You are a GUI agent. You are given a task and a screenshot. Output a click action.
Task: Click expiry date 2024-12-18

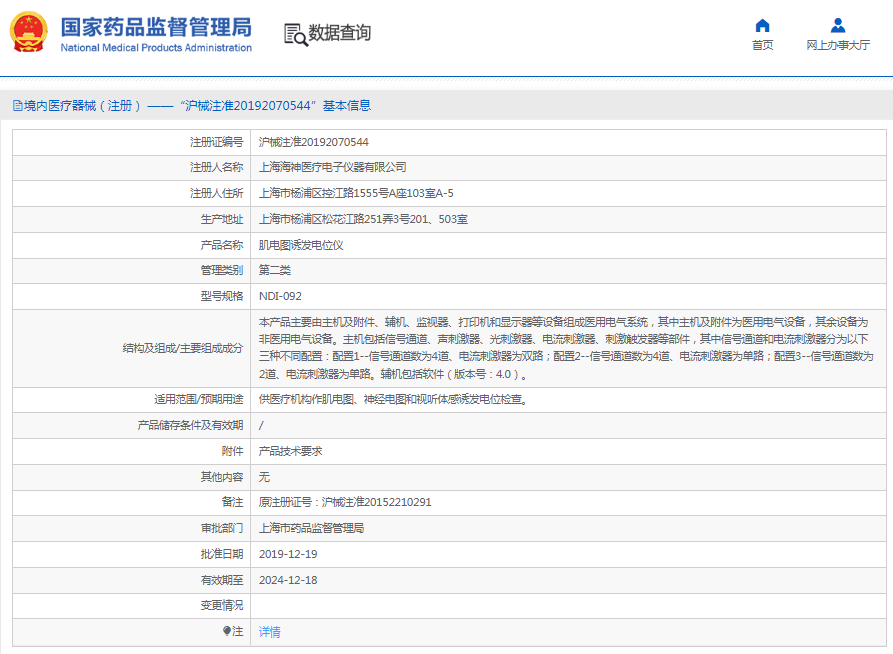pos(288,580)
